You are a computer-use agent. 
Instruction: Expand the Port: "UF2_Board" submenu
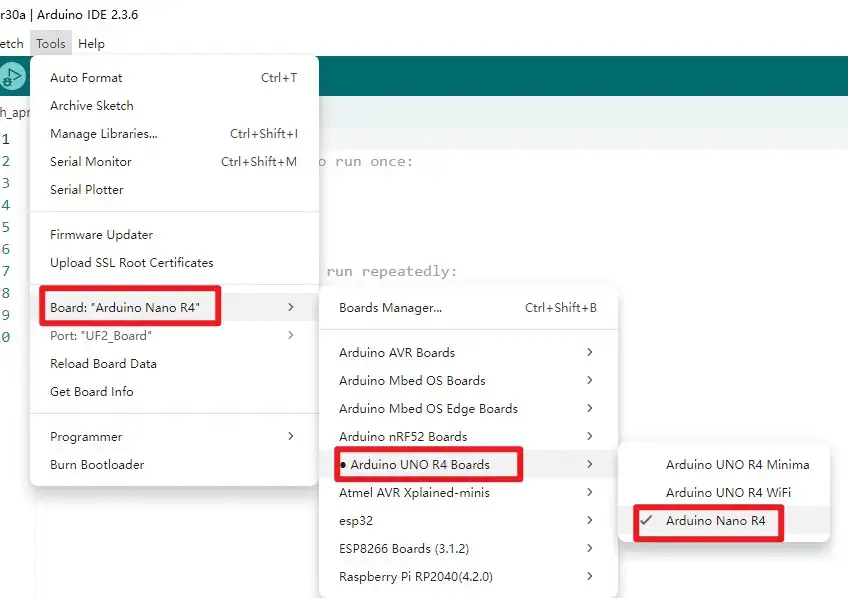click(x=174, y=336)
